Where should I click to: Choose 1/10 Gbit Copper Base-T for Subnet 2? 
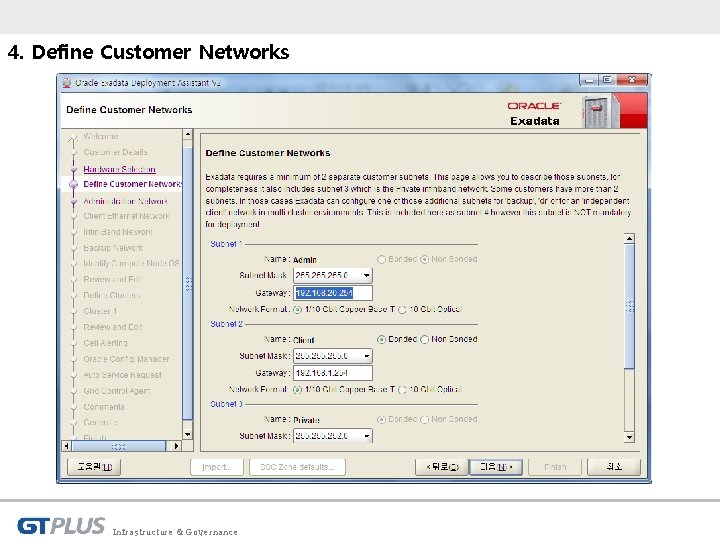tap(297, 389)
